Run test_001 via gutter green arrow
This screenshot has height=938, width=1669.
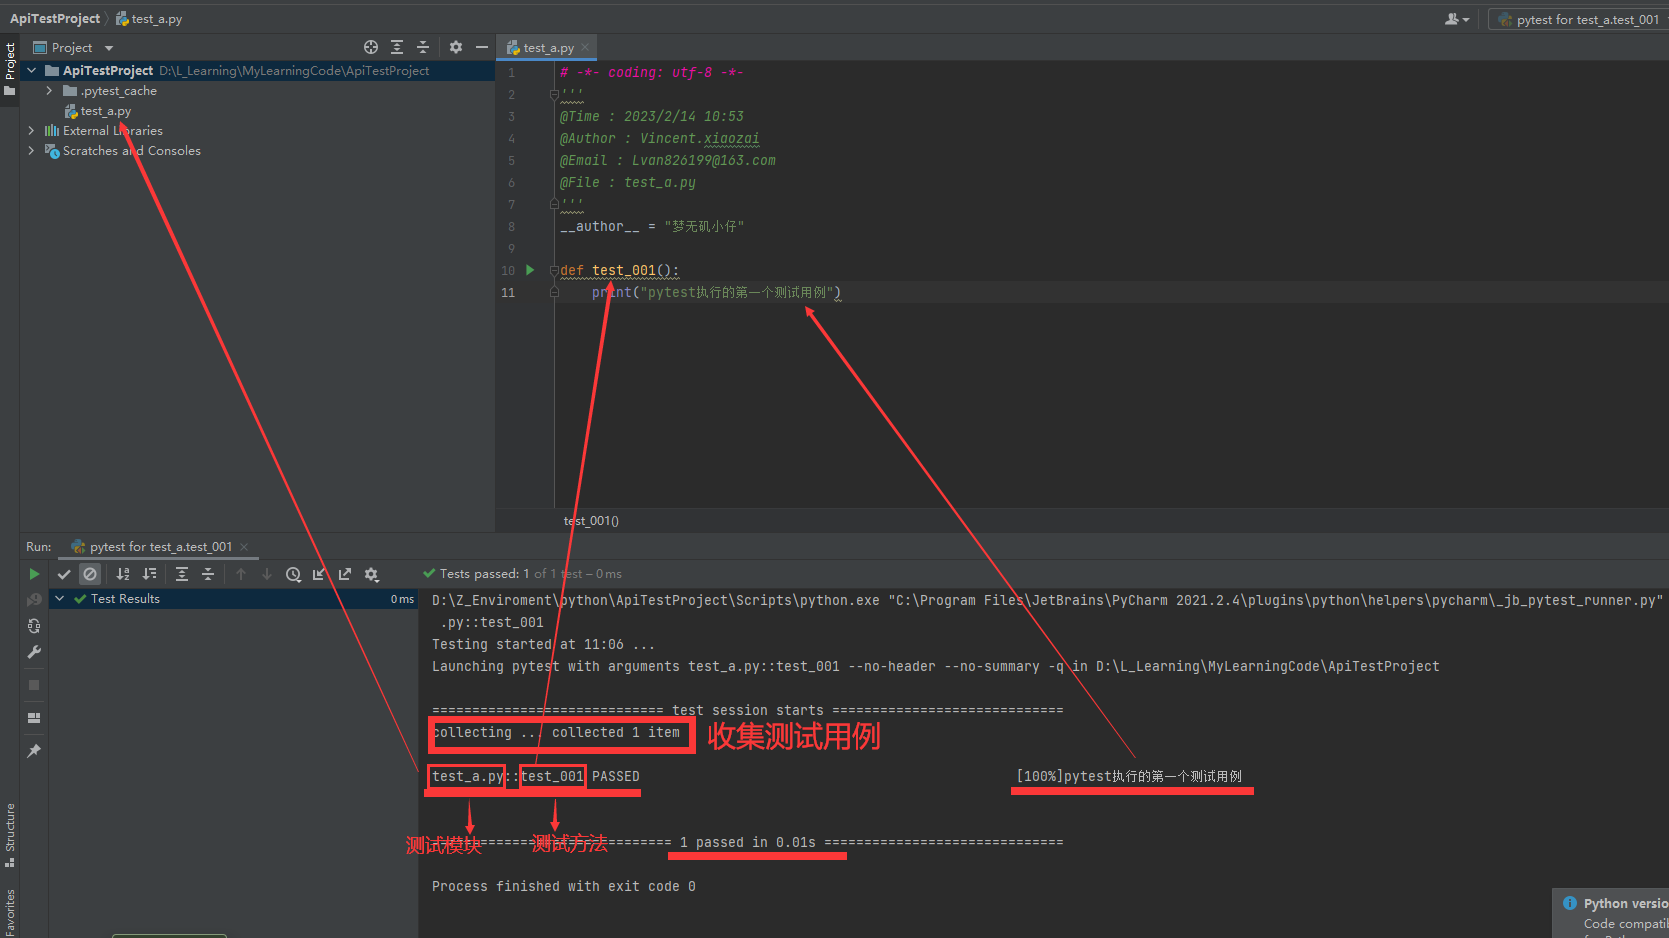coord(530,270)
